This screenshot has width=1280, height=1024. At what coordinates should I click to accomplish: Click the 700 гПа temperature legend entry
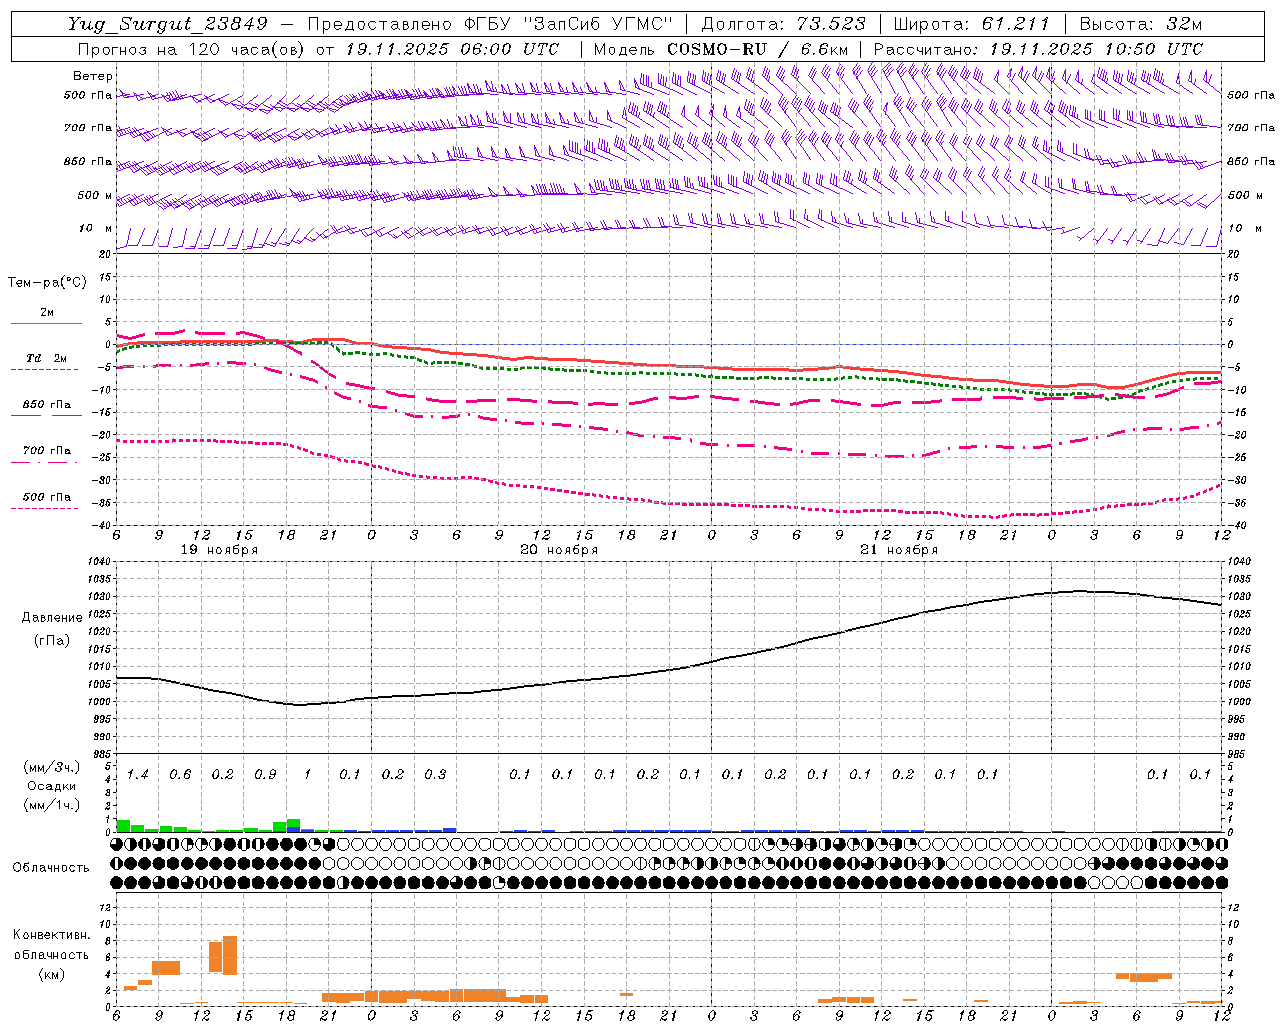tap(47, 450)
